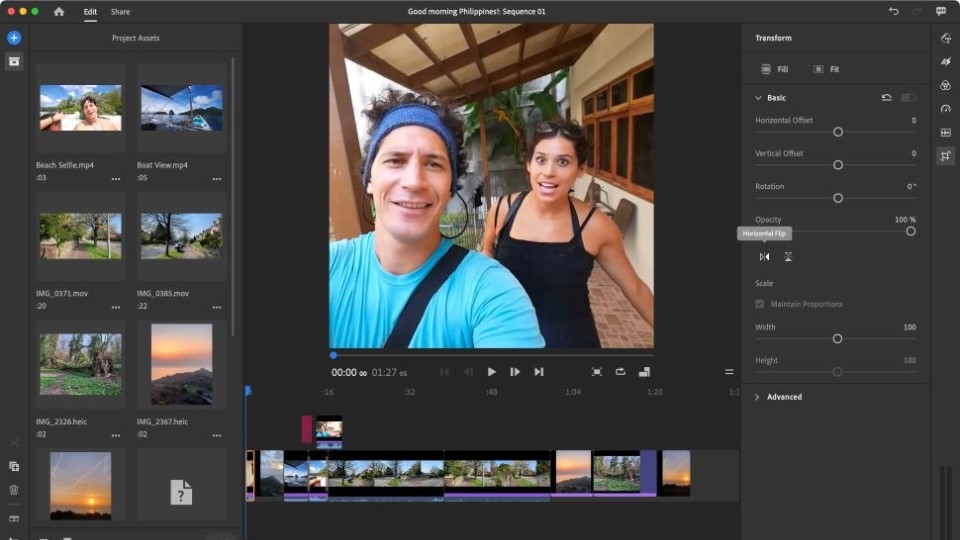Select the Boat View.mp4 thumbnail
The width and height of the screenshot is (960, 540).
[x=181, y=108]
